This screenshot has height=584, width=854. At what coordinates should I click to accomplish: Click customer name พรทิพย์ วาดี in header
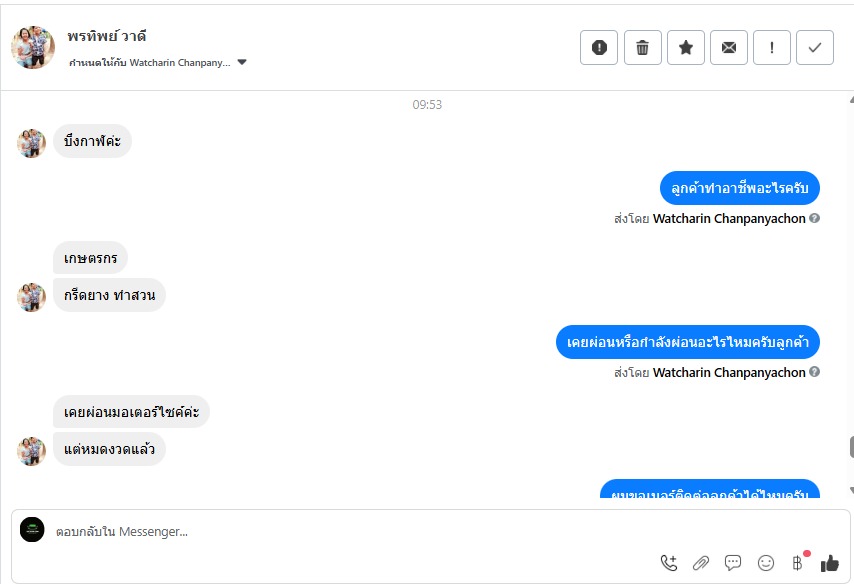107,36
